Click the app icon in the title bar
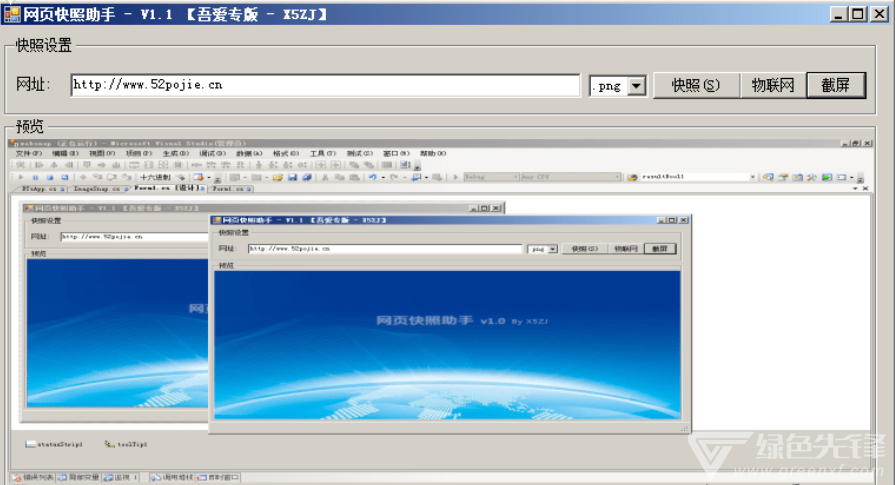Screen dimensions: 895x485 point(12,14)
